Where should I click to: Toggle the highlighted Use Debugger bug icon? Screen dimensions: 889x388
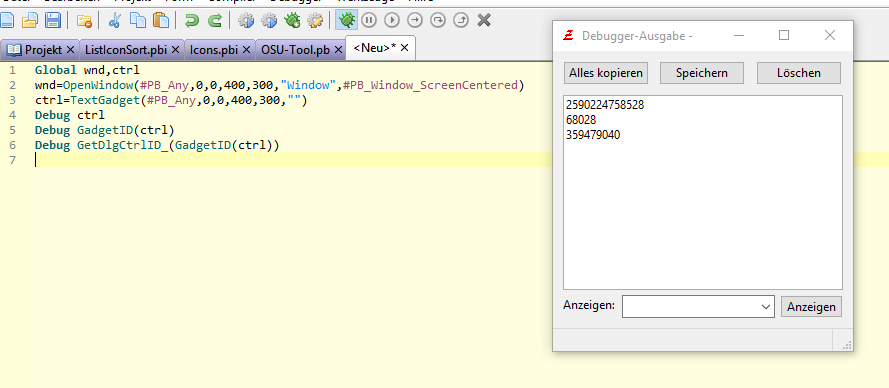346,20
